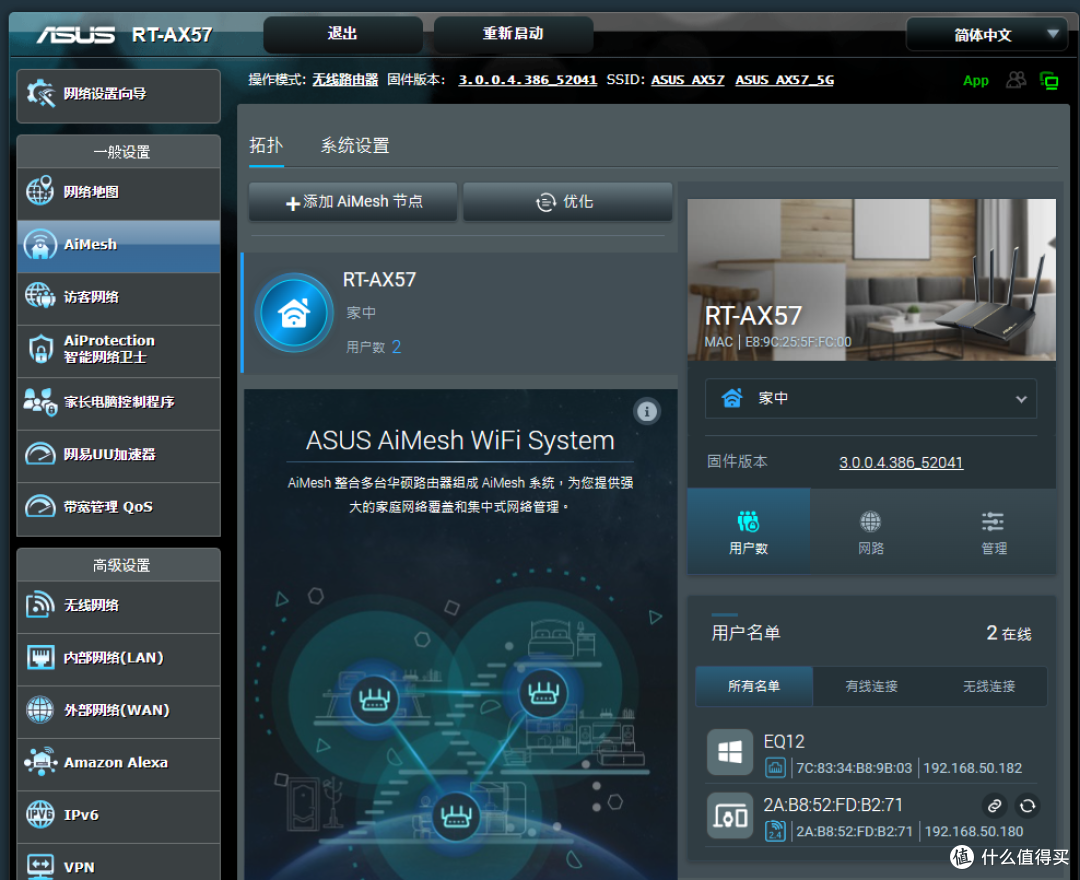
Task: Select the RT-AX57 home node icon
Action: pos(294,313)
